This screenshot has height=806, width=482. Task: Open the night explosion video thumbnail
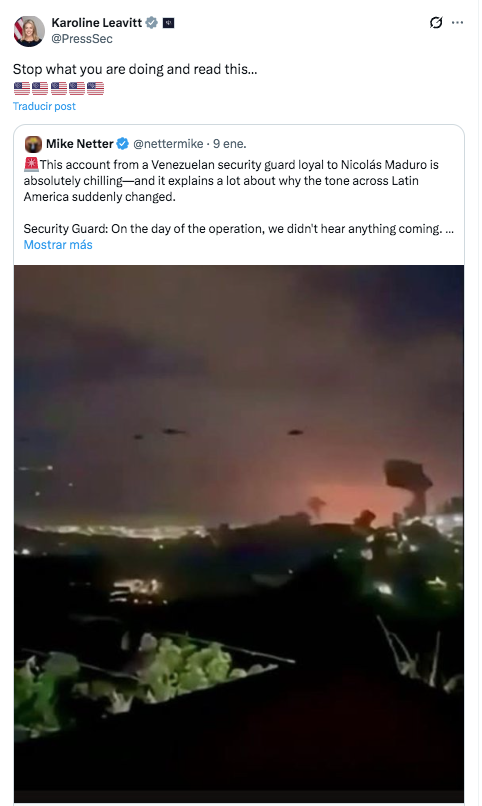[239, 534]
